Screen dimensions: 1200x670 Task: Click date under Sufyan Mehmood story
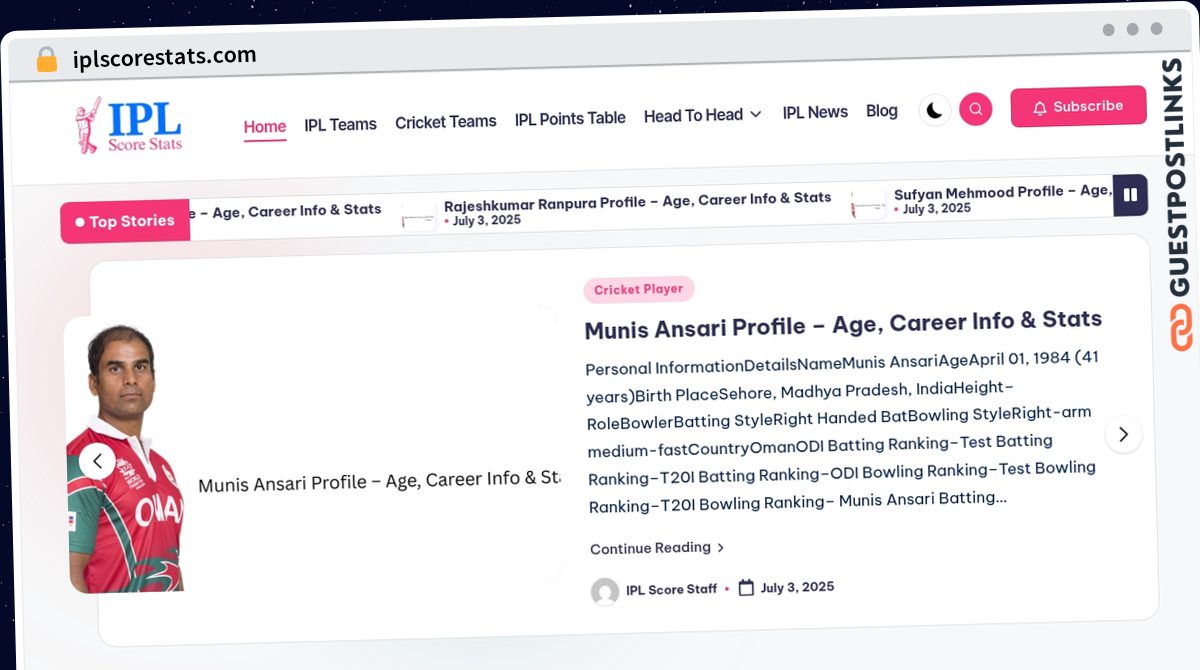coord(936,209)
